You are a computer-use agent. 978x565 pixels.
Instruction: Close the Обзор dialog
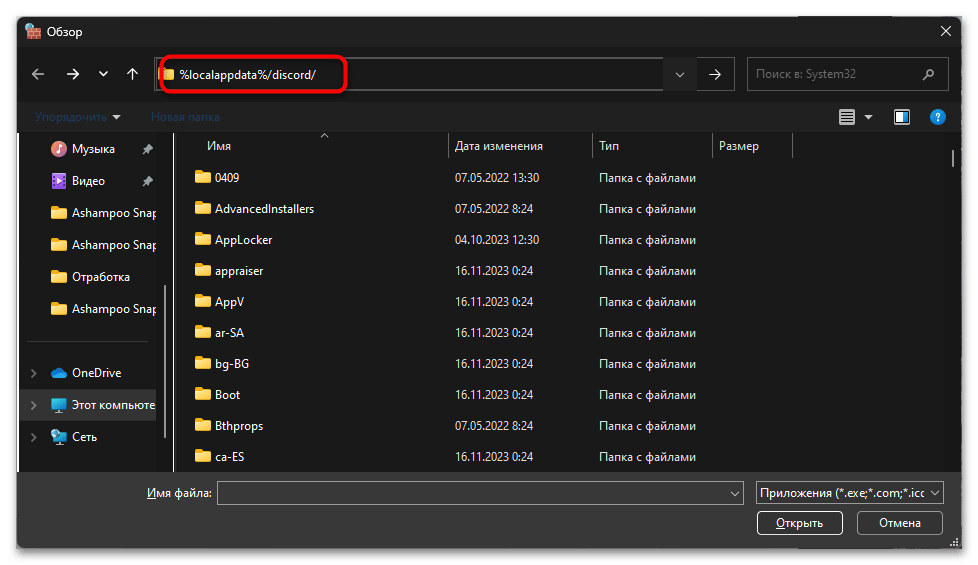[x=946, y=31]
